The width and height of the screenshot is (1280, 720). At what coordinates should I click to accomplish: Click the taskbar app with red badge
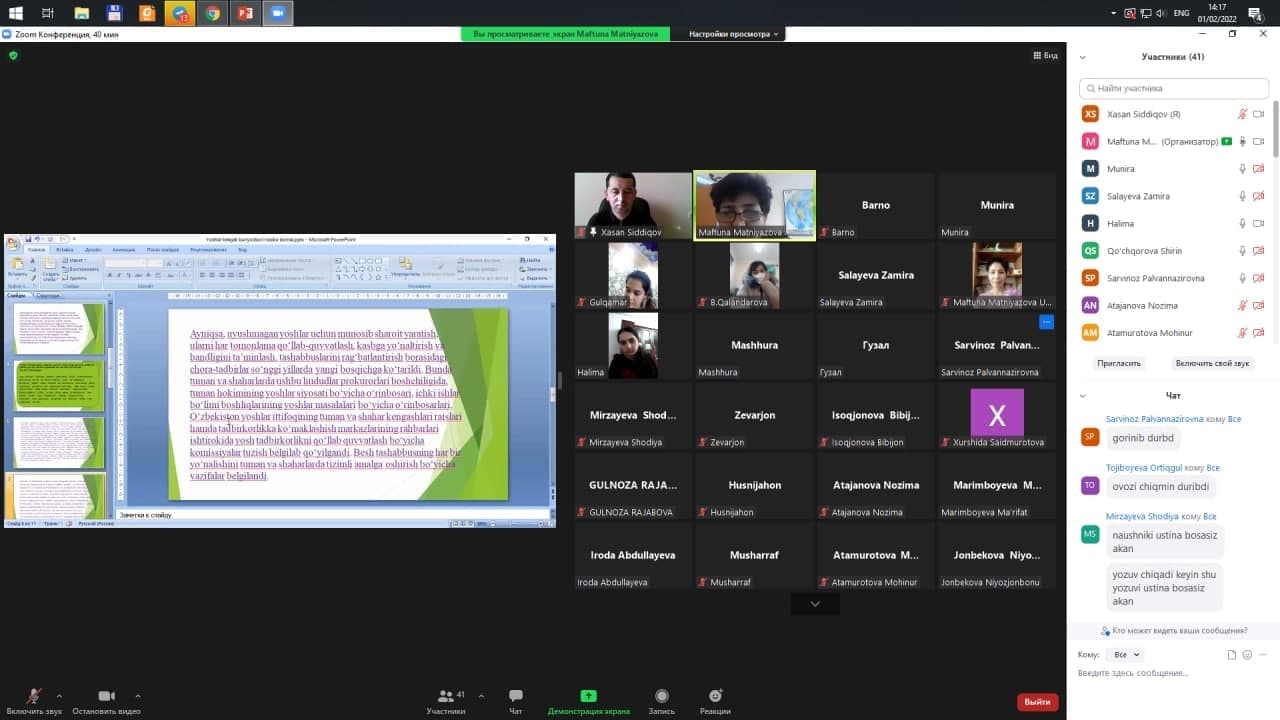(180, 13)
